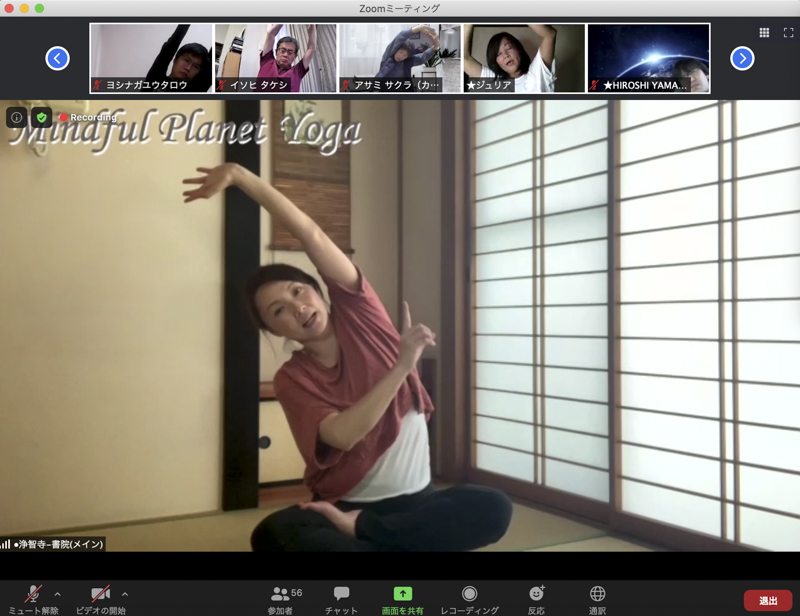Select ヨシナガユウタロウ participant thumbnail

click(151, 58)
